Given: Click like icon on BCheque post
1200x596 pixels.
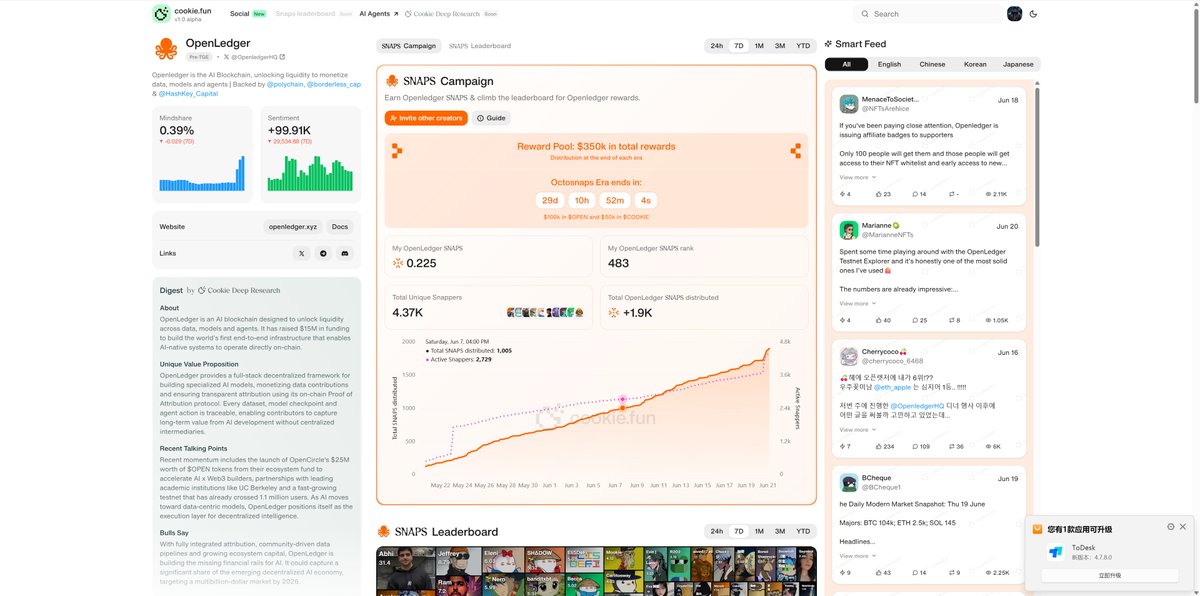Looking at the screenshot, I should coord(879,572).
